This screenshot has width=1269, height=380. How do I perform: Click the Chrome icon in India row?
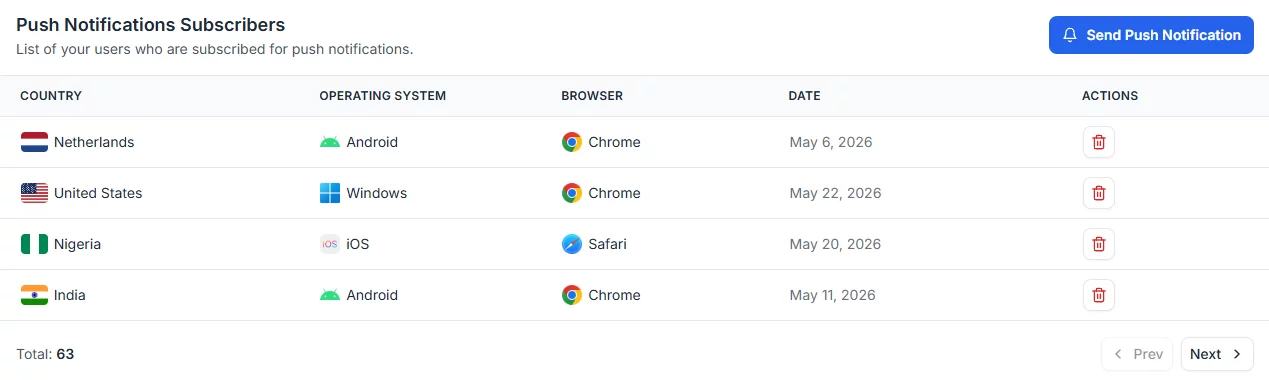(x=571, y=295)
